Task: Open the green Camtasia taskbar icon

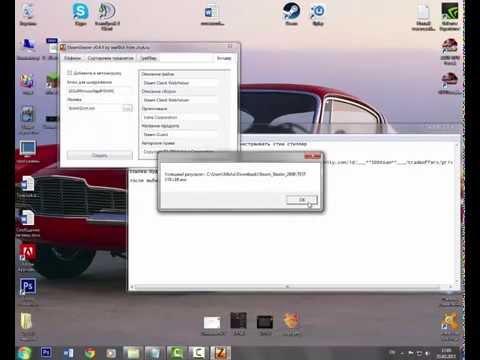Action: click(x=177, y=353)
